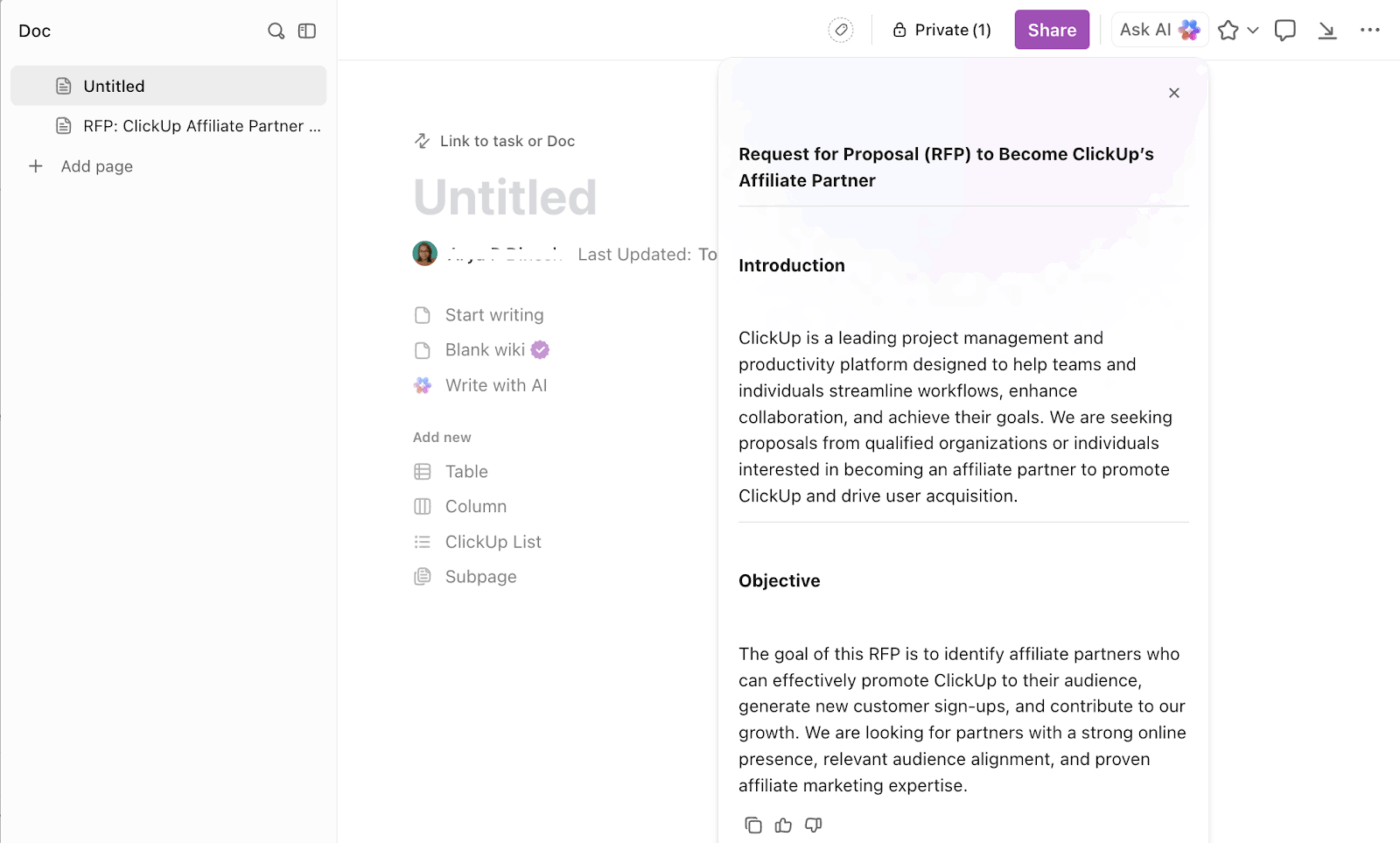Create a Subpage

click(x=480, y=576)
